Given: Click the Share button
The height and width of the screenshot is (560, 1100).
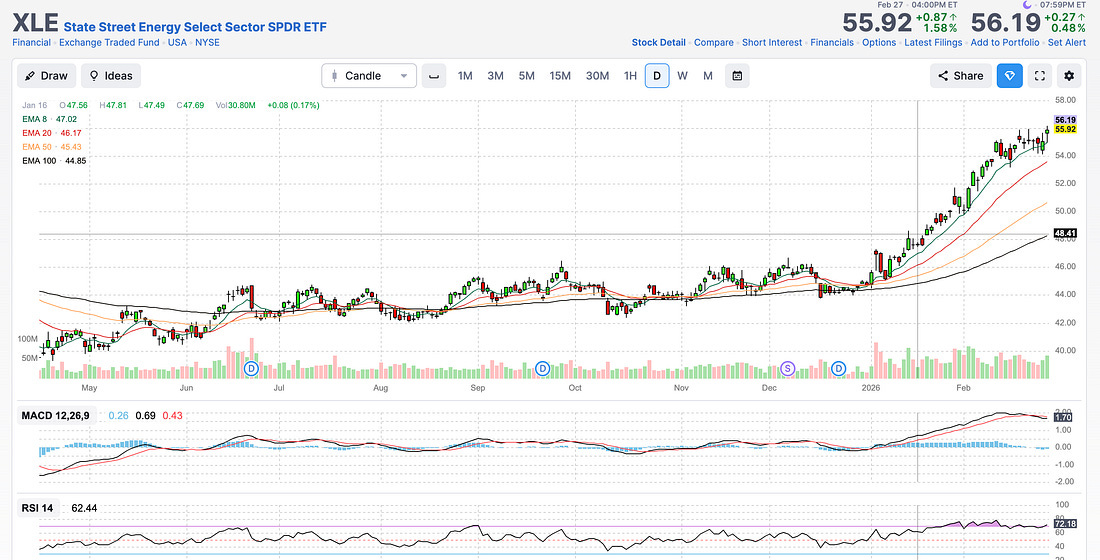Looking at the screenshot, I should [x=960, y=76].
